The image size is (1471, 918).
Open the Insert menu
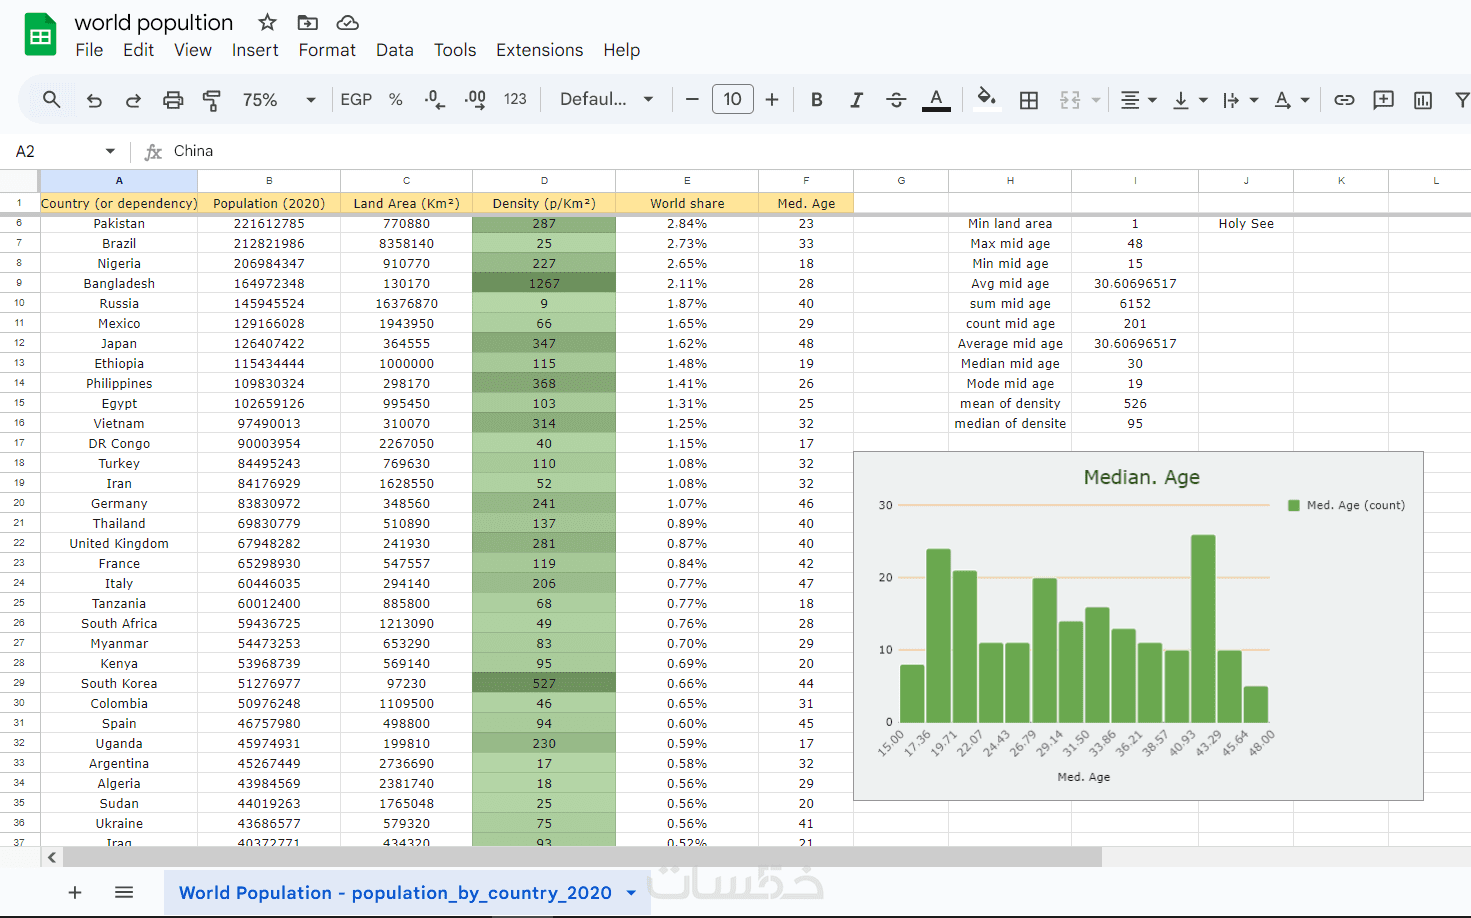255,50
